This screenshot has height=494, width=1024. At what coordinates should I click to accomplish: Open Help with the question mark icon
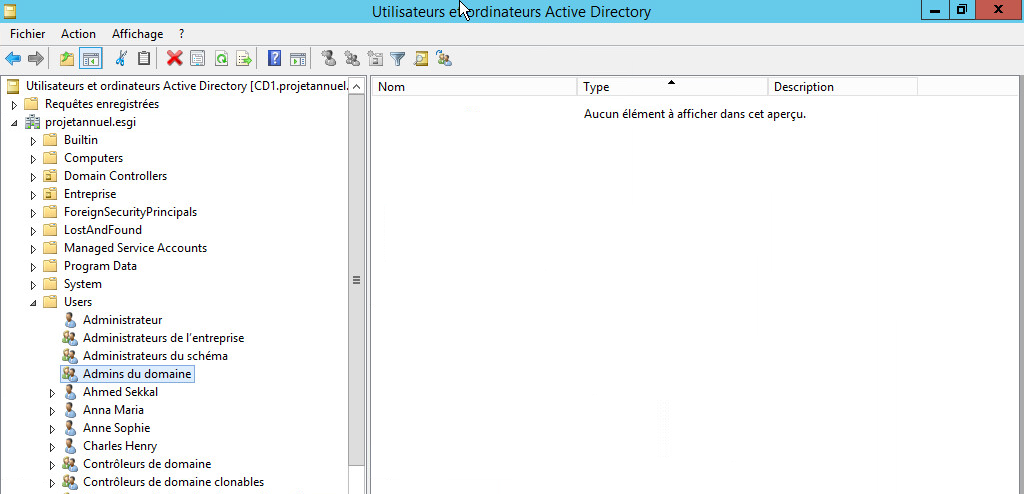pyautogui.click(x=275, y=59)
